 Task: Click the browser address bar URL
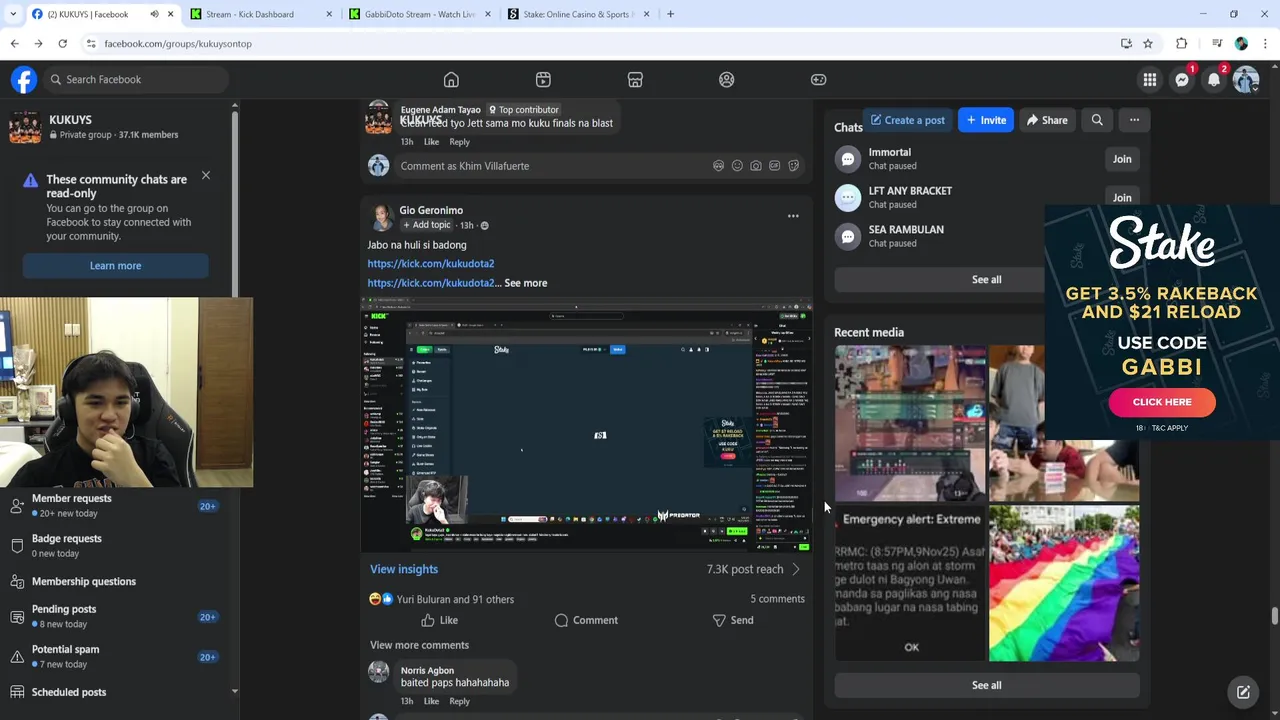(178, 43)
